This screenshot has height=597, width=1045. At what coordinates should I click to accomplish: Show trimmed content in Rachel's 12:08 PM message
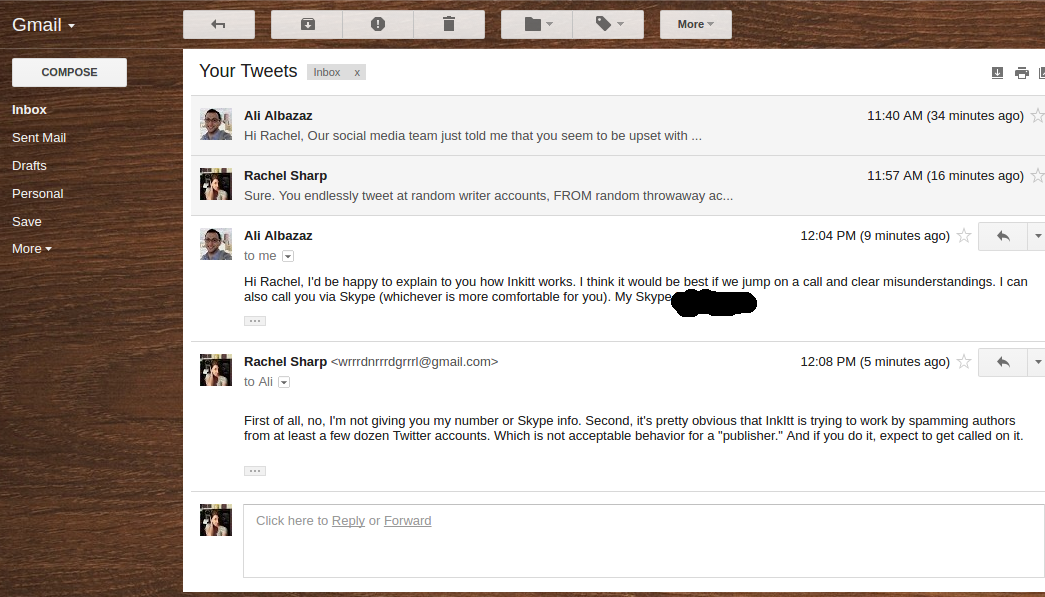coord(254,470)
